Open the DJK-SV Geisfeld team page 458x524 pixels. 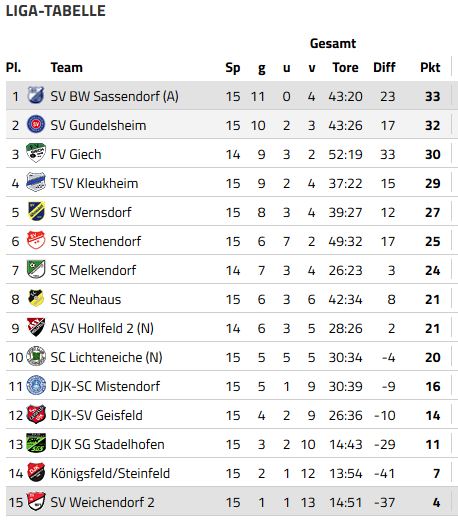(97, 415)
